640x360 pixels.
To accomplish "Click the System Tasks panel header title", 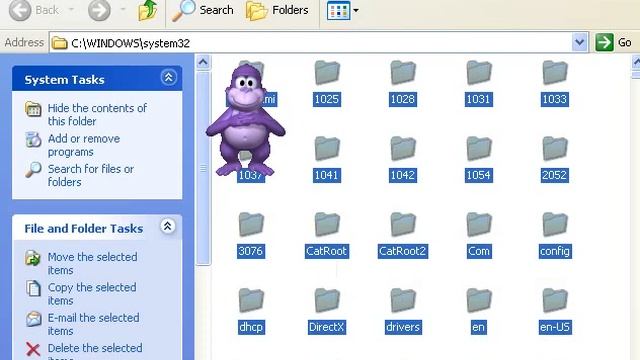I will point(64,80).
